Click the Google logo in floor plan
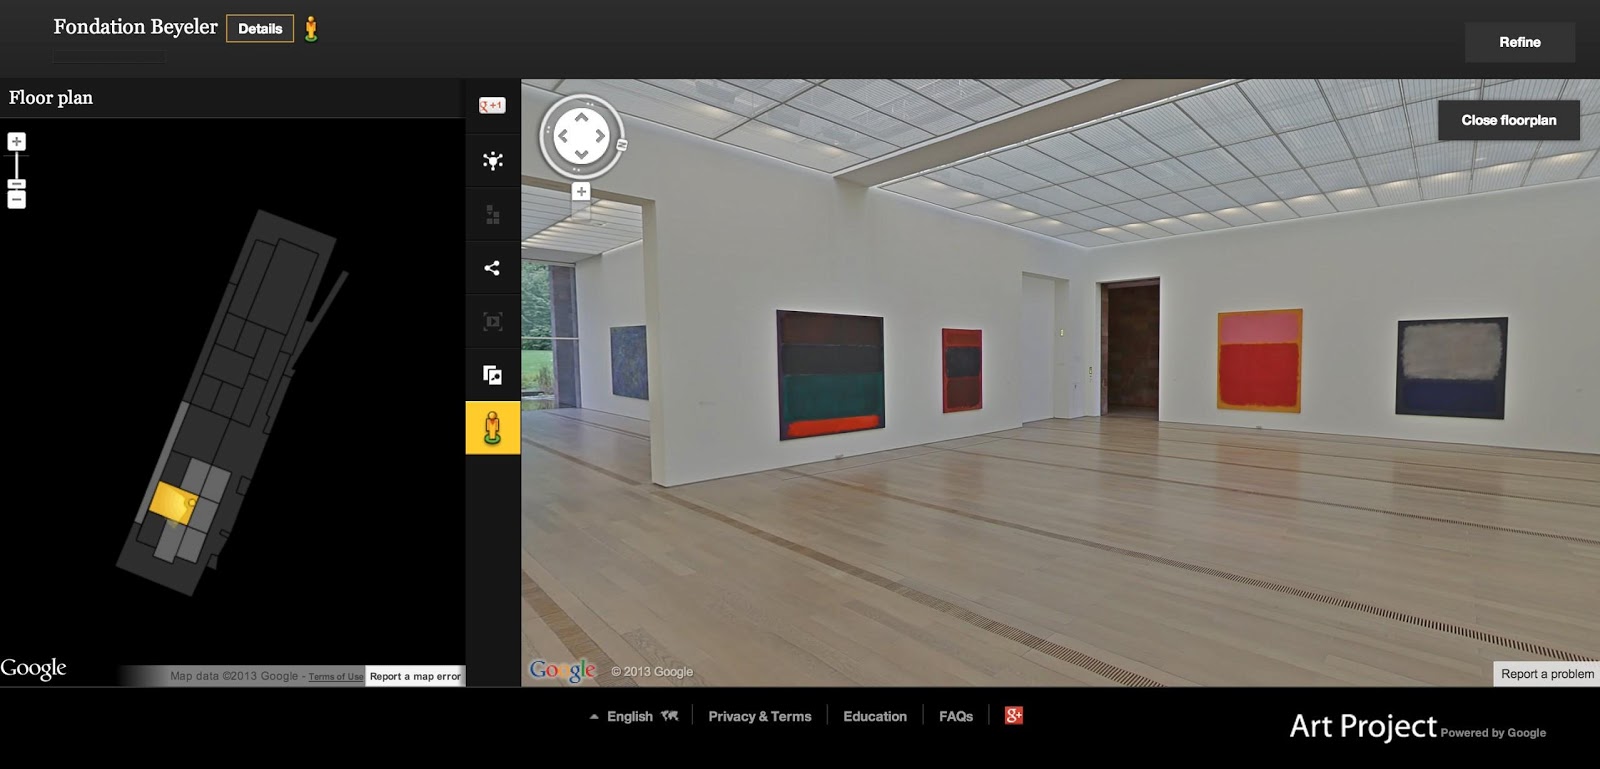 33,668
